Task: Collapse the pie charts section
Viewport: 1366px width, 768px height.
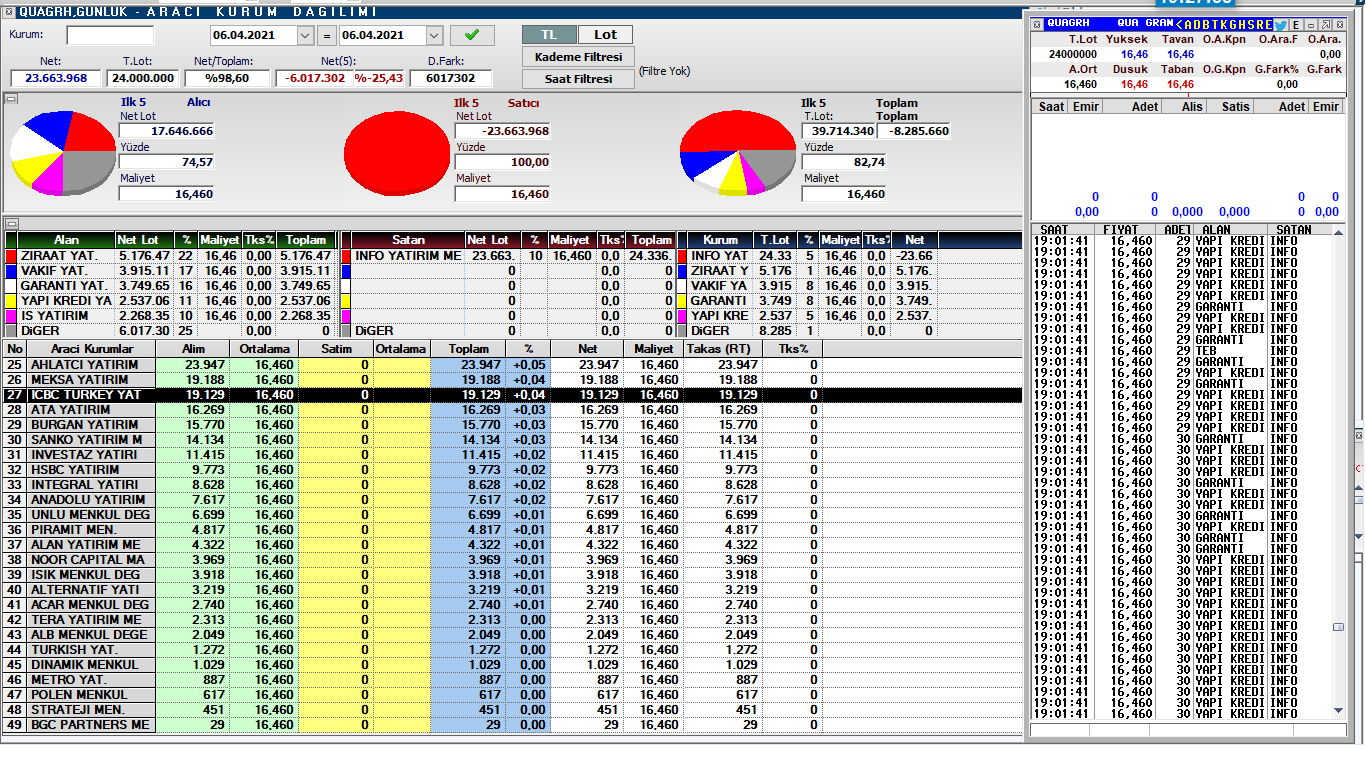Action: (11, 99)
